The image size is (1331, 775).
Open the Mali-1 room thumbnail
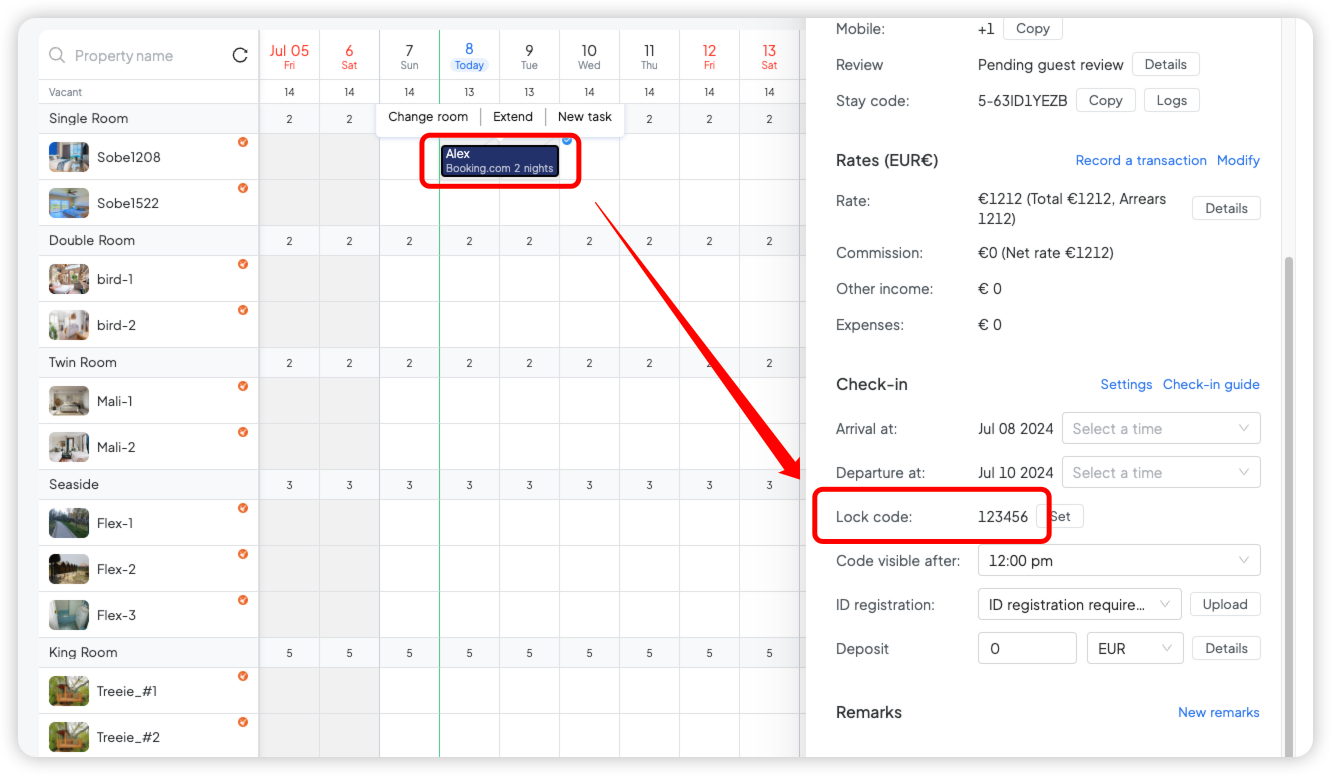click(69, 401)
